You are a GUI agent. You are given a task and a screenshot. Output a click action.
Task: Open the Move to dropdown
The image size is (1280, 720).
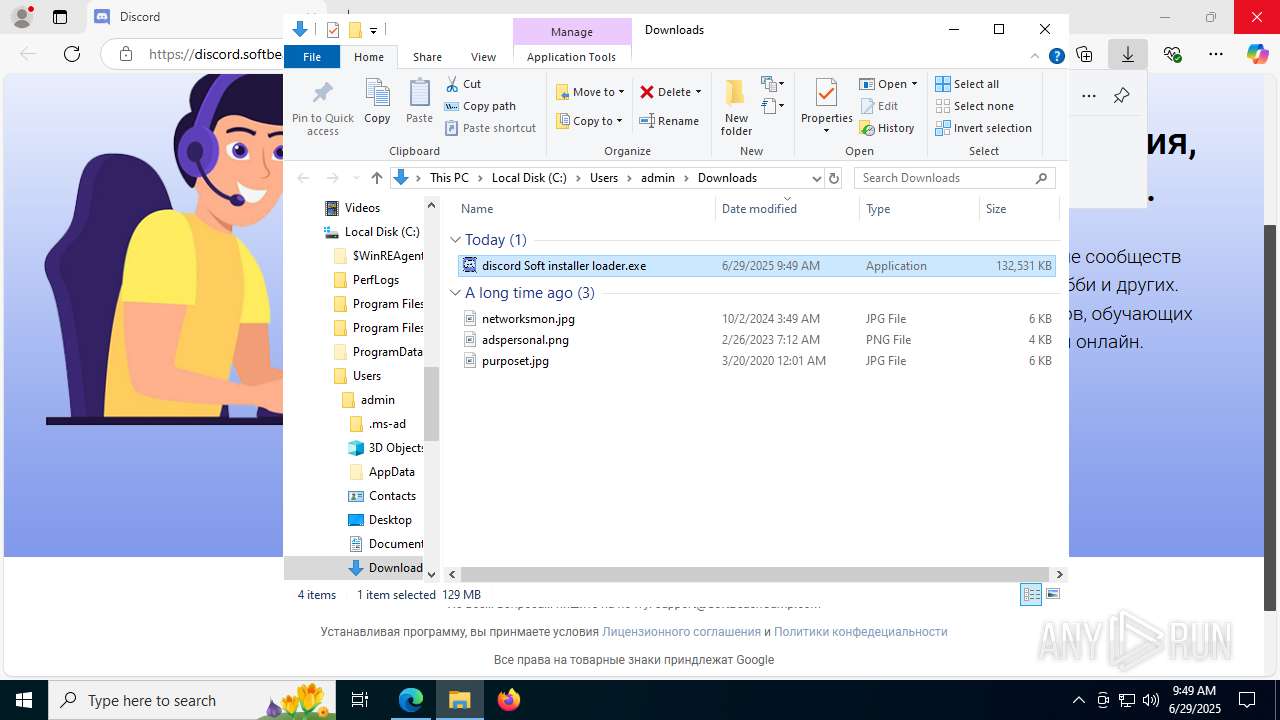(591, 92)
